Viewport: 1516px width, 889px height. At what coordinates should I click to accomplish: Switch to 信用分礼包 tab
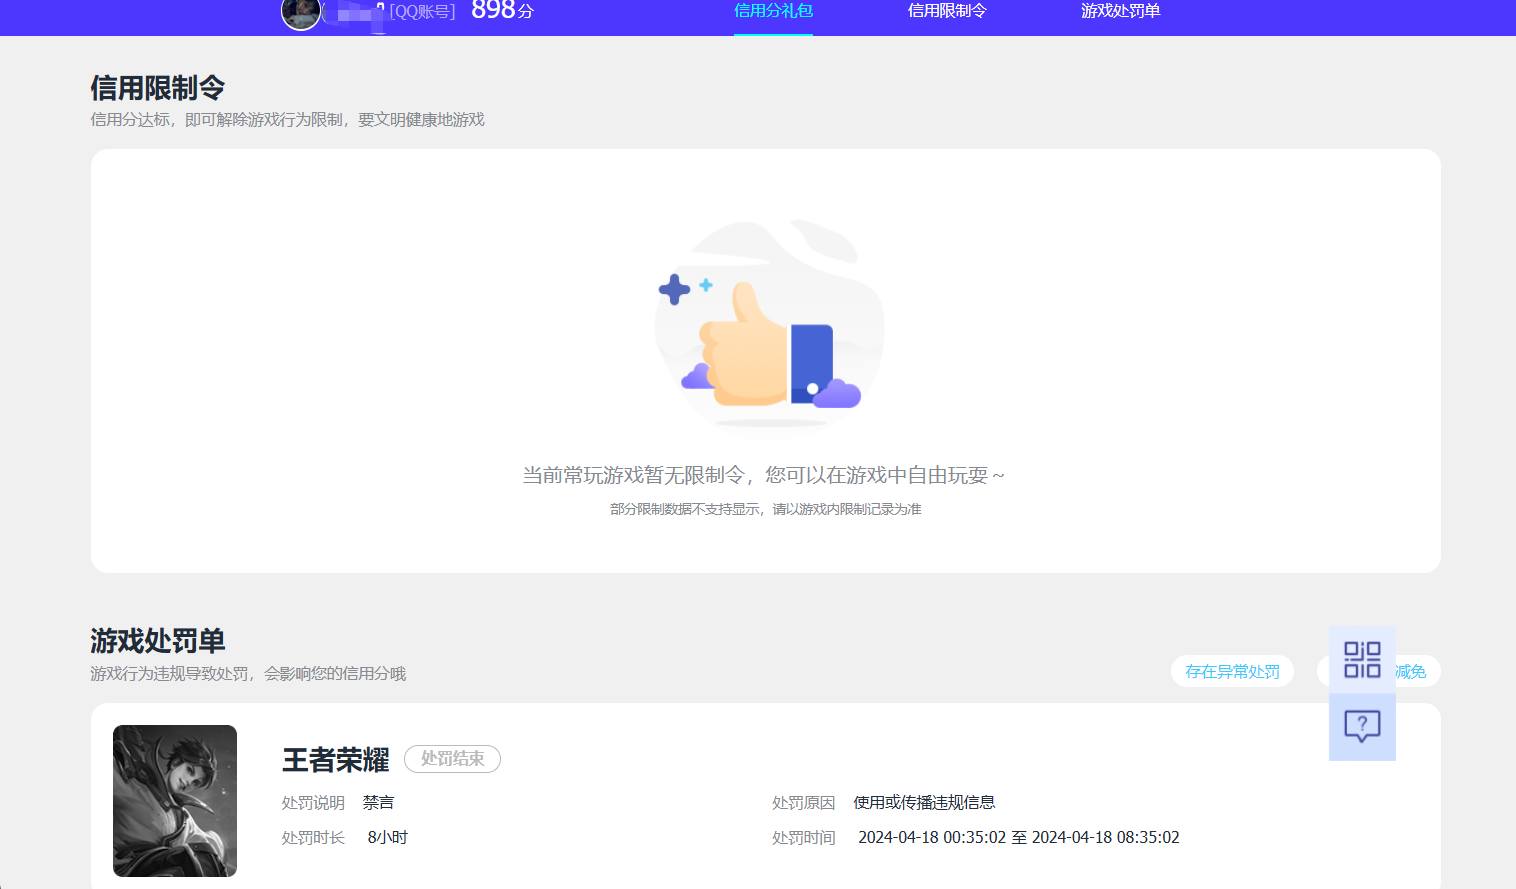[x=773, y=11]
